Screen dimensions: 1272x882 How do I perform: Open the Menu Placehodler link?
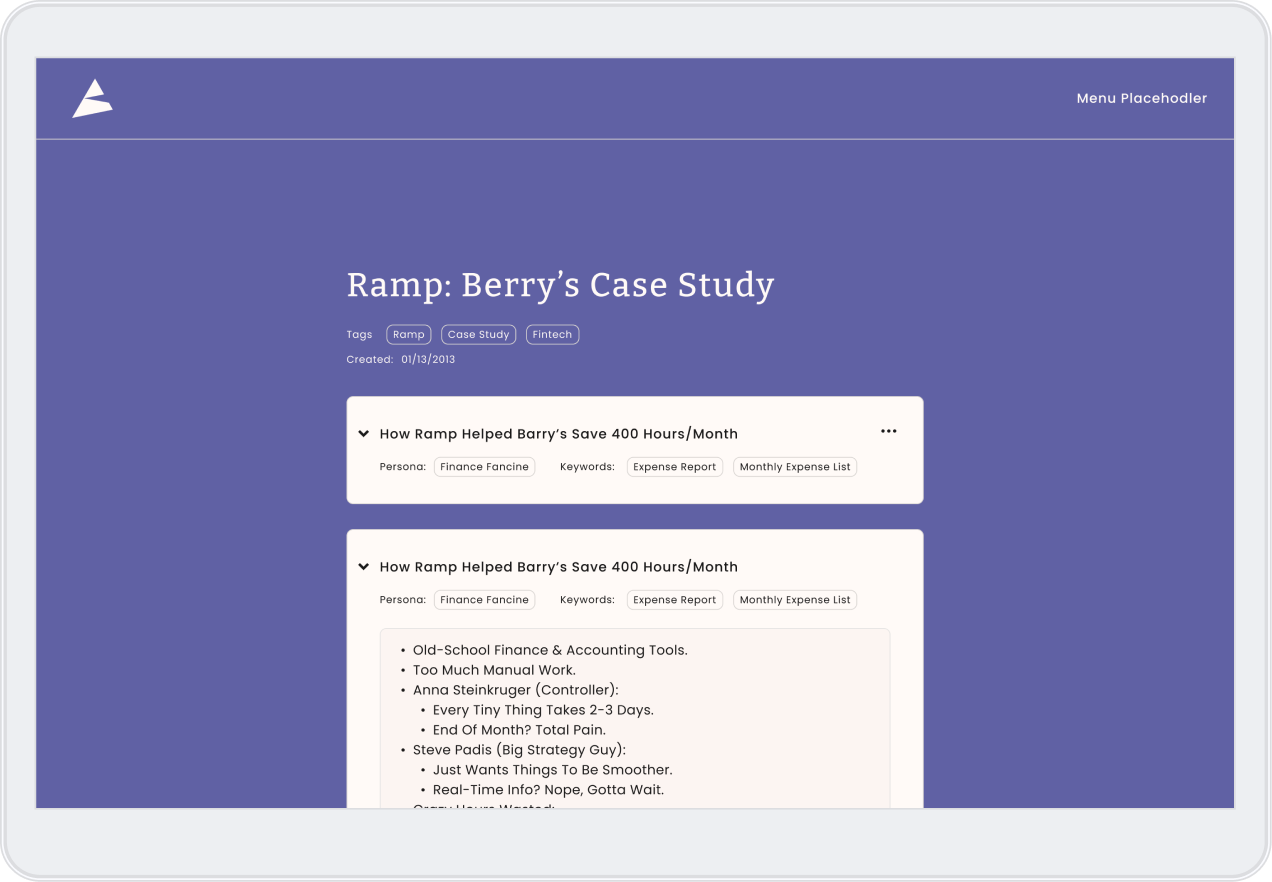pos(1142,98)
